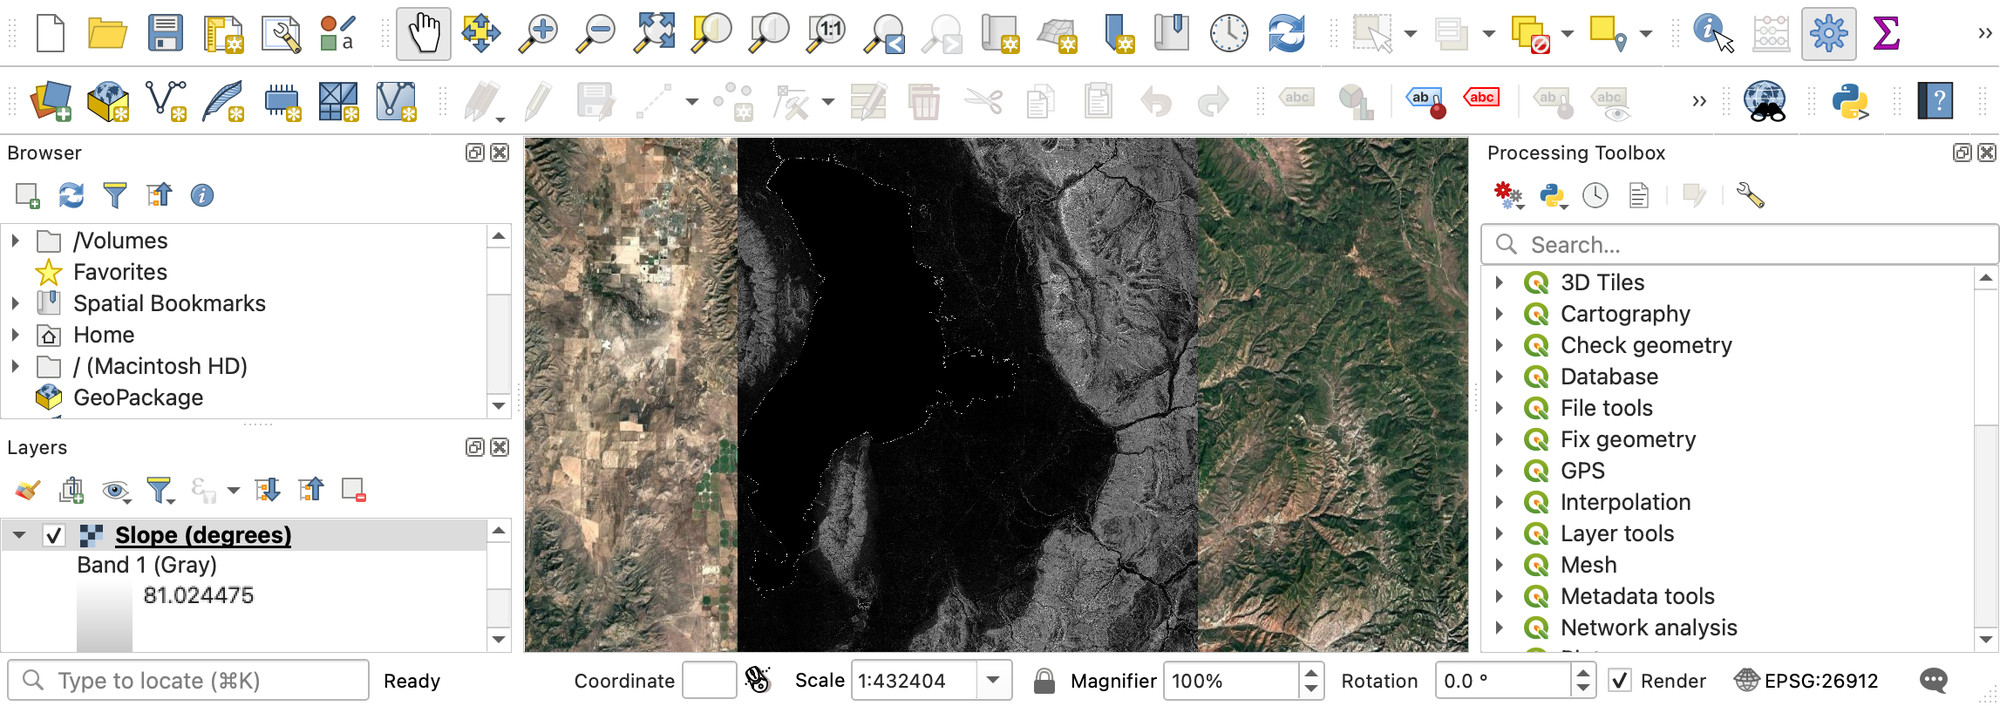Expand / (Macintosh HD) tree item
Image resolution: width=2000 pixels, height=706 pixels.
(15, 366)
